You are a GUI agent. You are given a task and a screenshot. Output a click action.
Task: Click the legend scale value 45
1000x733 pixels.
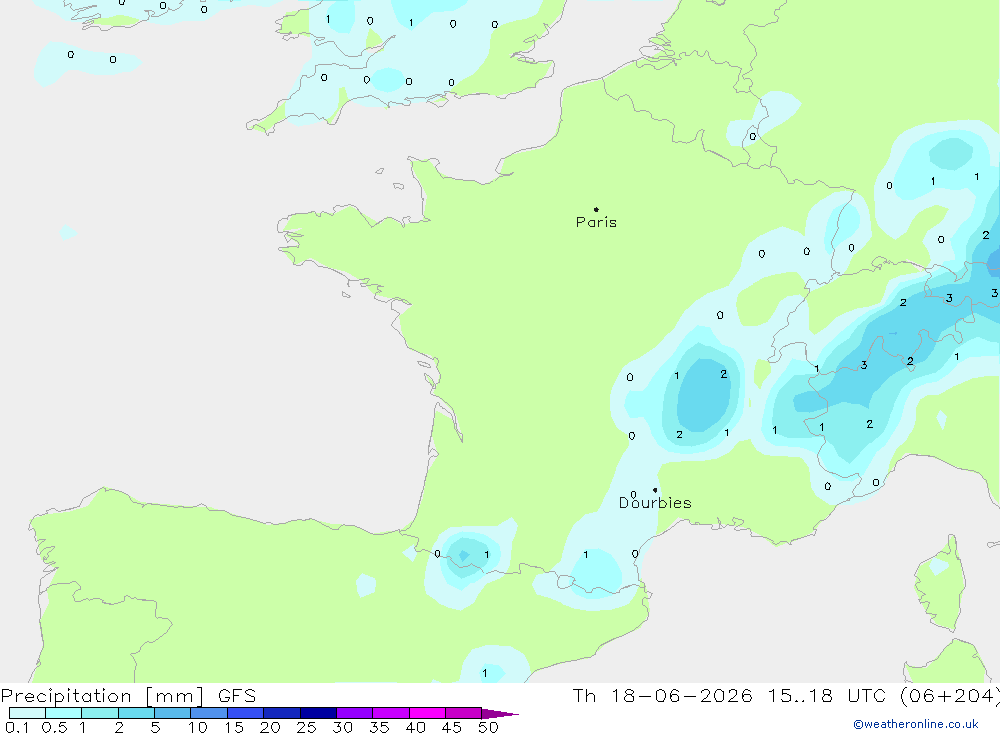452,727
